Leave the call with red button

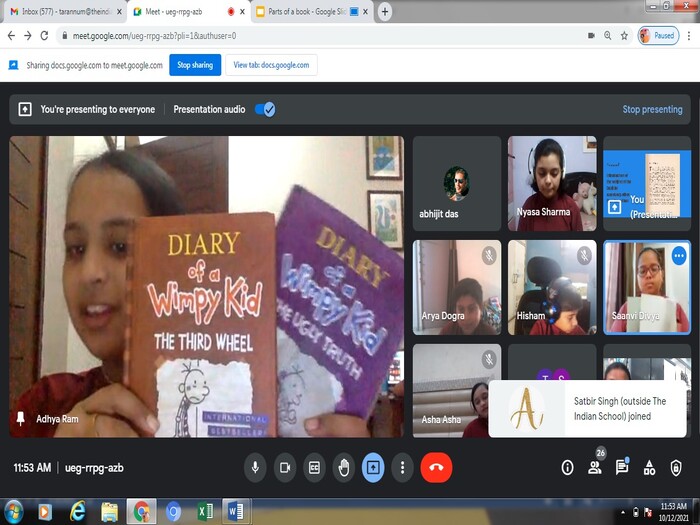click(x=436, y=467)
